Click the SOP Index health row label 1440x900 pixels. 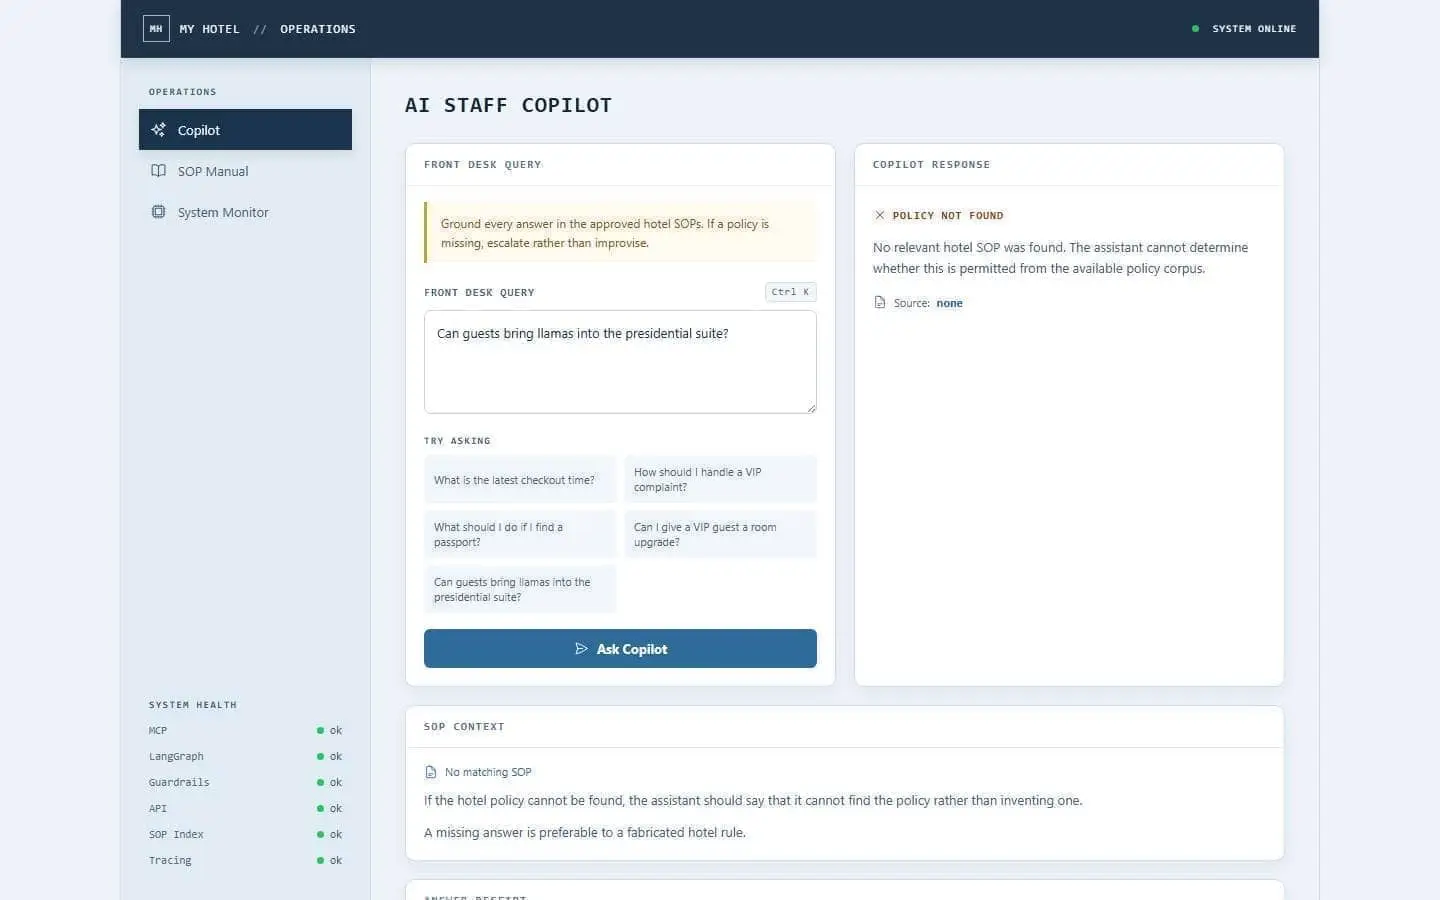176,835
